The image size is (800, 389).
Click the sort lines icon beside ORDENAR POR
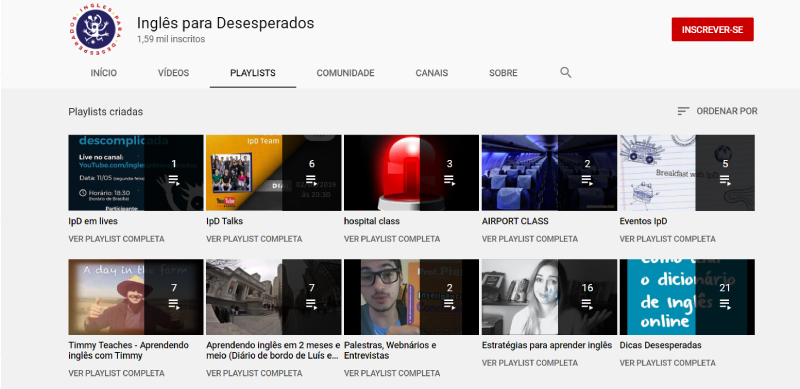point(683,111)
